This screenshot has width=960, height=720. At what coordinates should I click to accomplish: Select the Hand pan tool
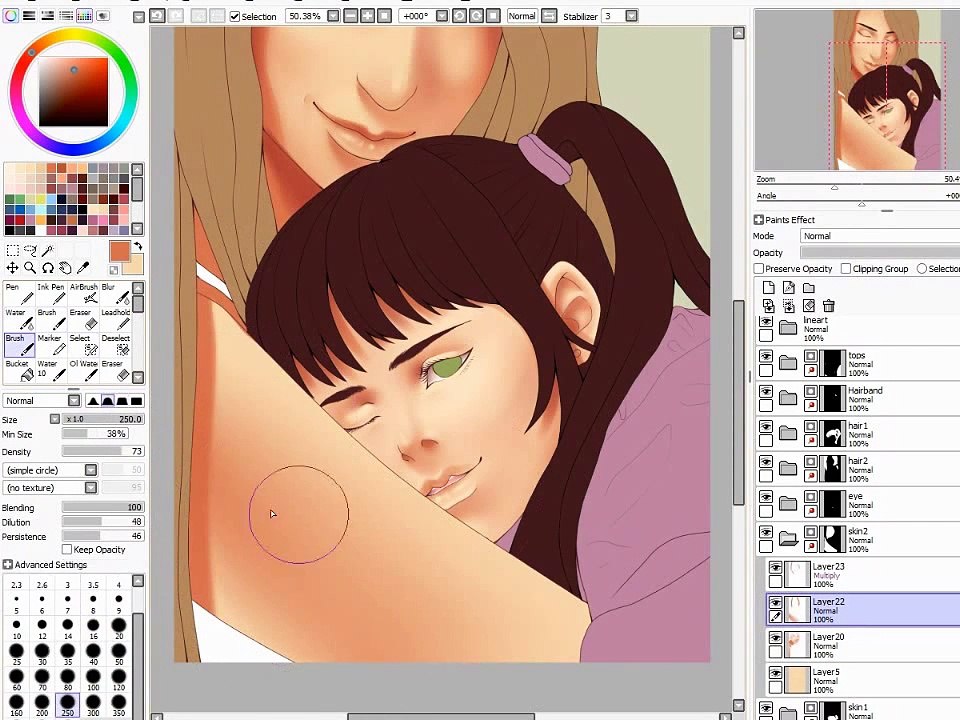[65, 268]
